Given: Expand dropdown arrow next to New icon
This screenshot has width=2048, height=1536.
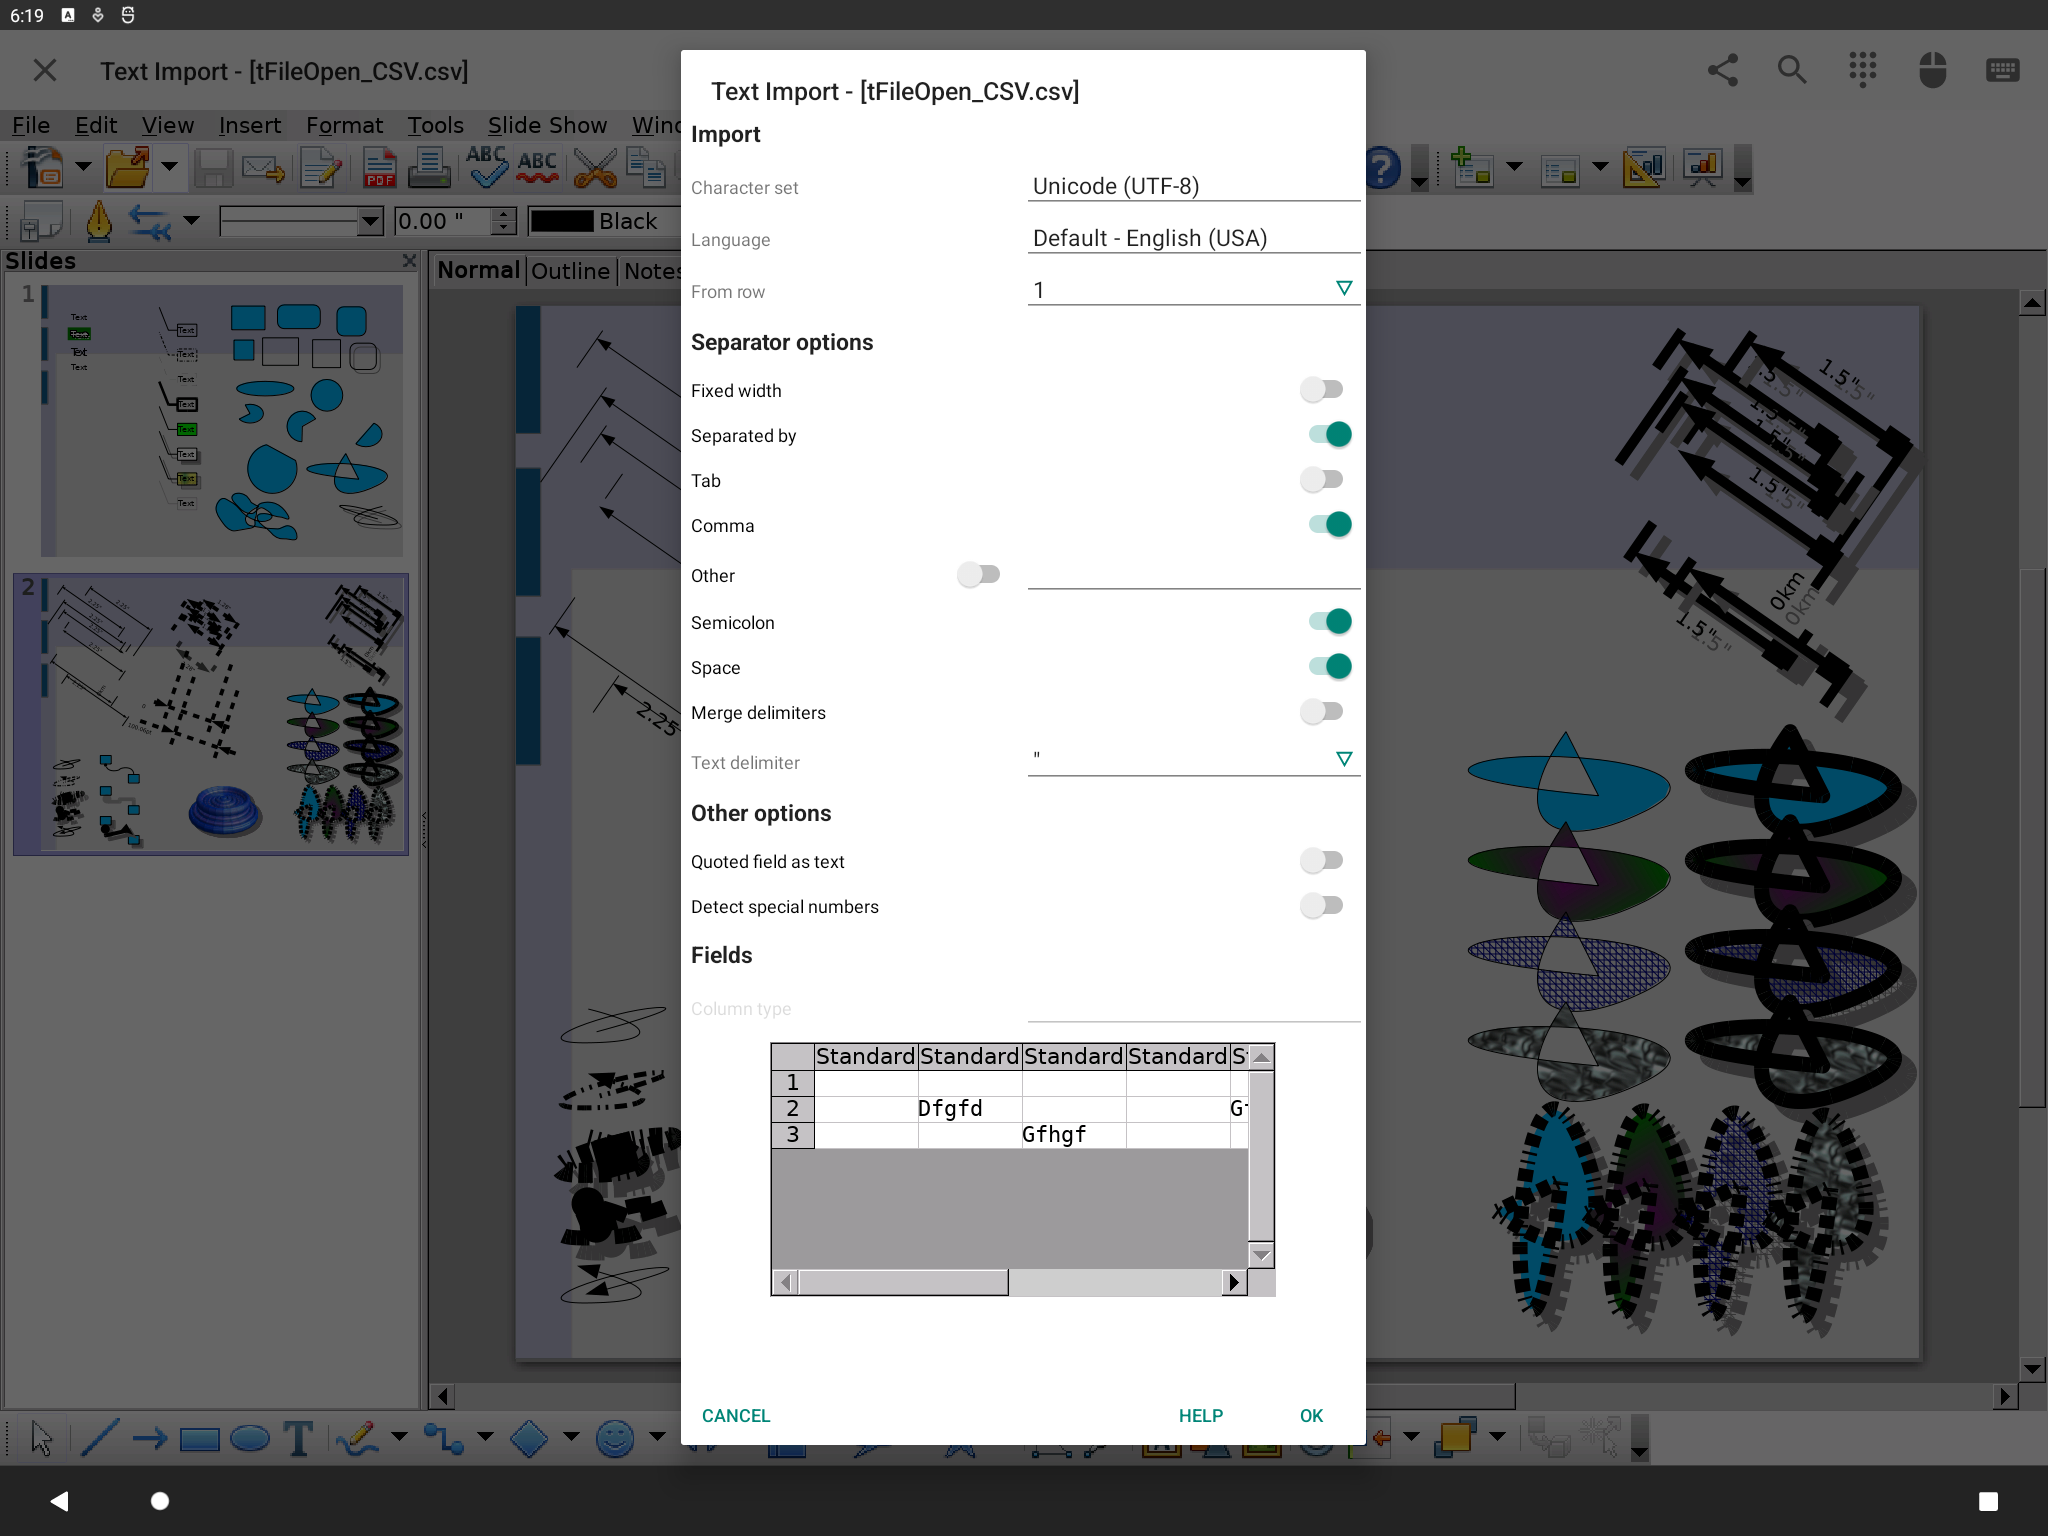Looking at the screenshot, I should pos(84,167).
